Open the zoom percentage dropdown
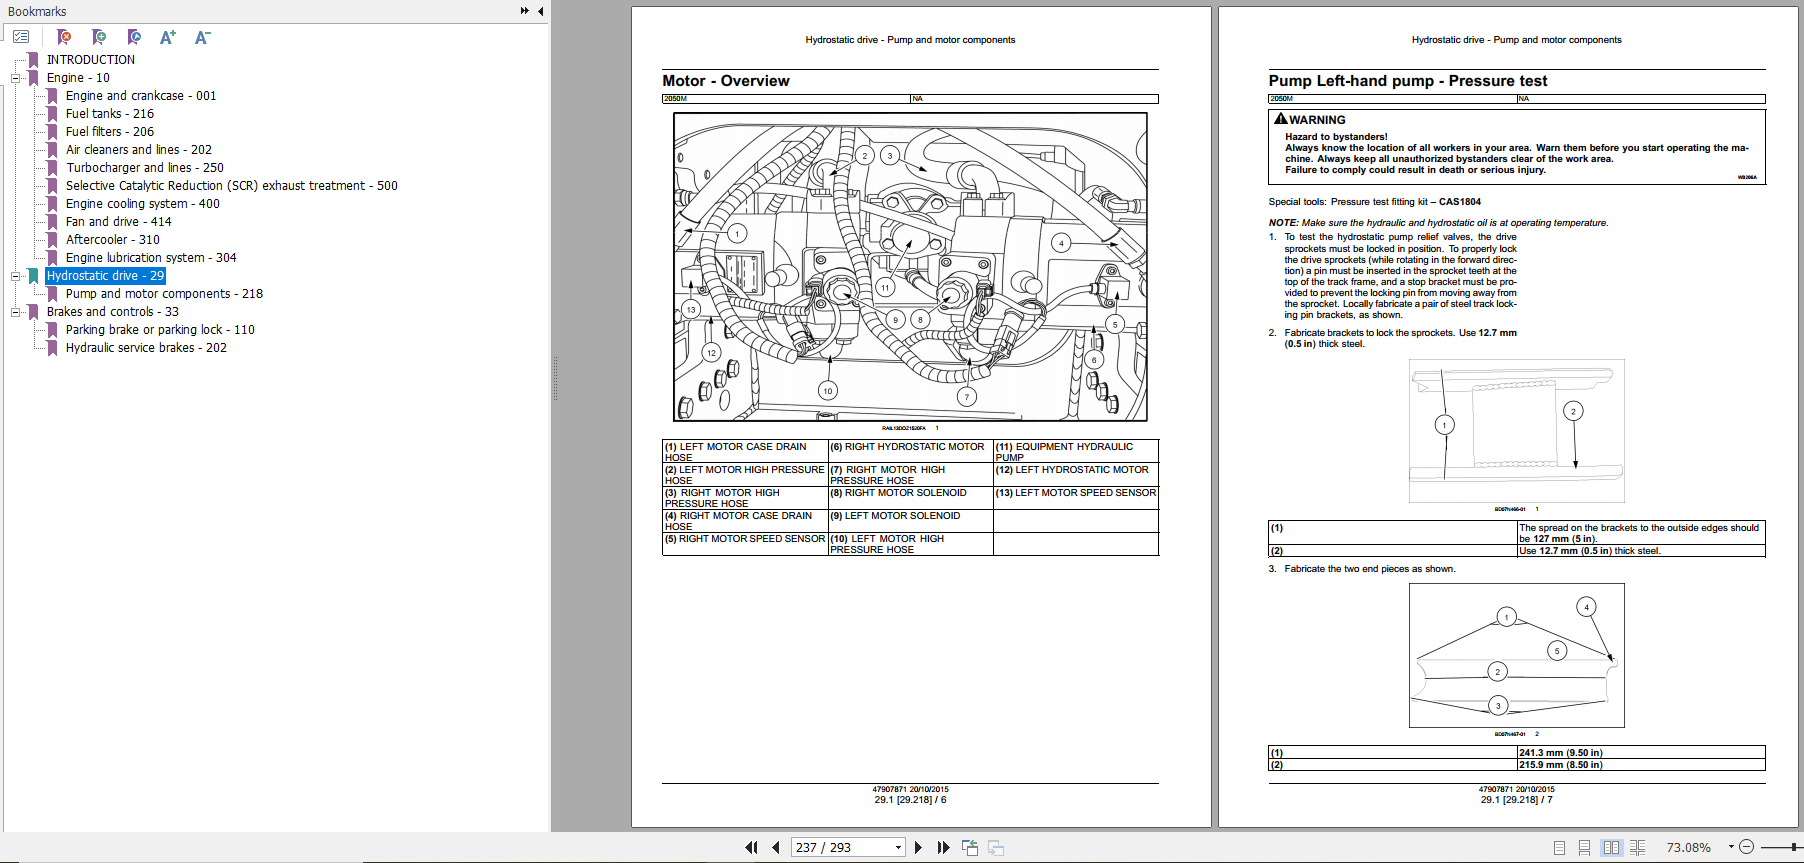This screenshot has width=1804, height=863. [x=1731, y=847]
